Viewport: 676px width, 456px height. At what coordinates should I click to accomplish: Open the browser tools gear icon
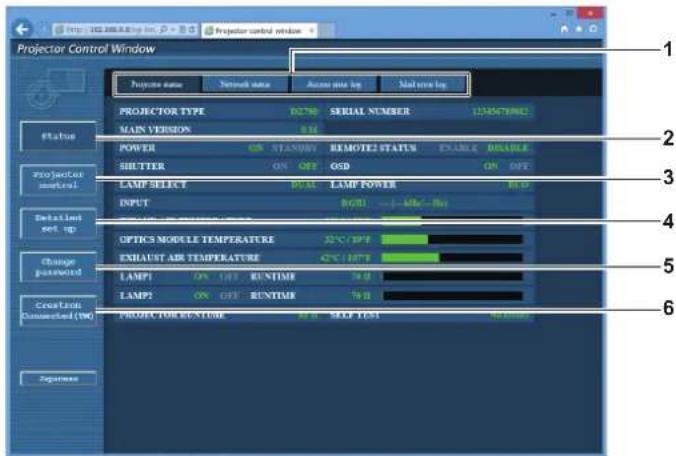[593, 28]
